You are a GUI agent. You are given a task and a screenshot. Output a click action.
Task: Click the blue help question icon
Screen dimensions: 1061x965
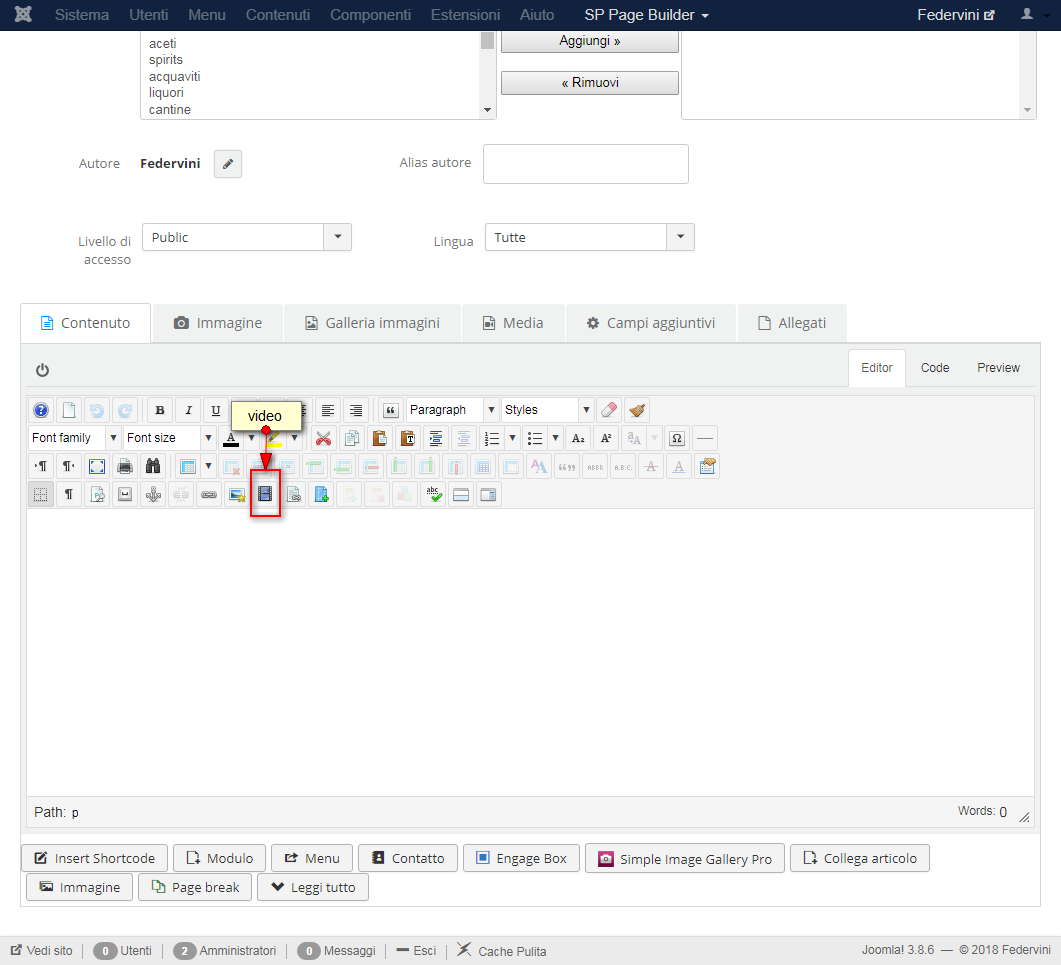click(41, 410)
